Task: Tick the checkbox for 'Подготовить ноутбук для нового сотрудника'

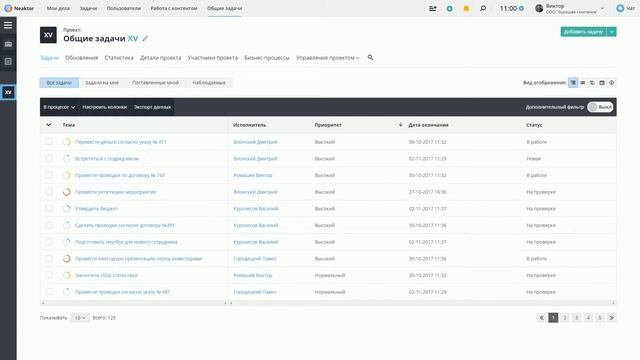Action: pos(49,242)
